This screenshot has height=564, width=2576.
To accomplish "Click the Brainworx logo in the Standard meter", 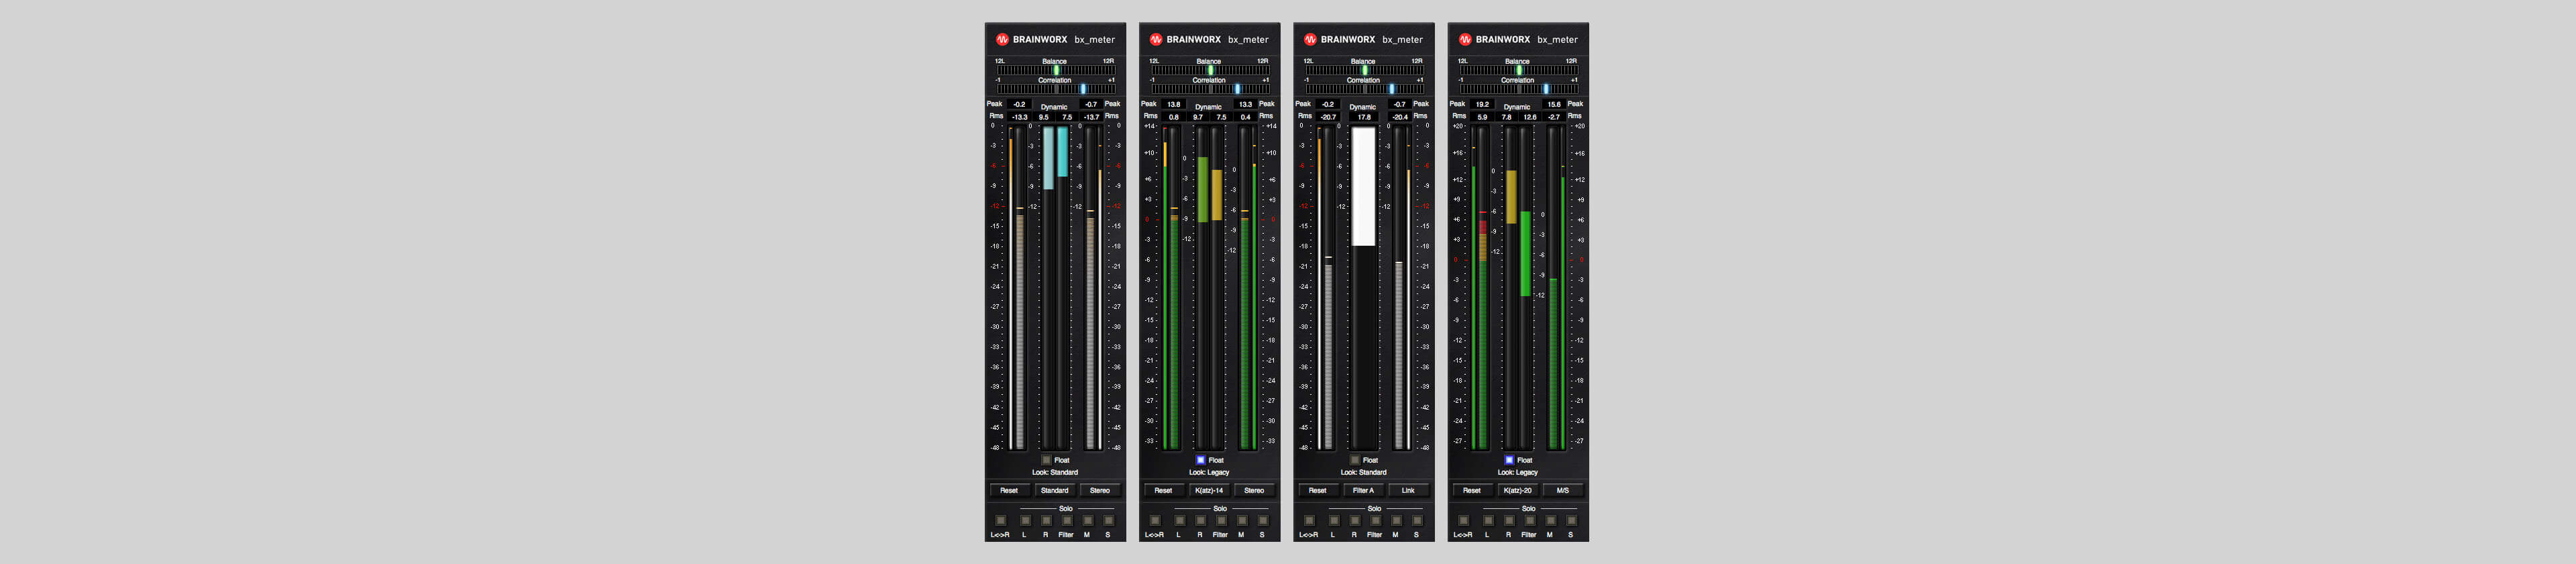I will click(x=1002, y=39).
